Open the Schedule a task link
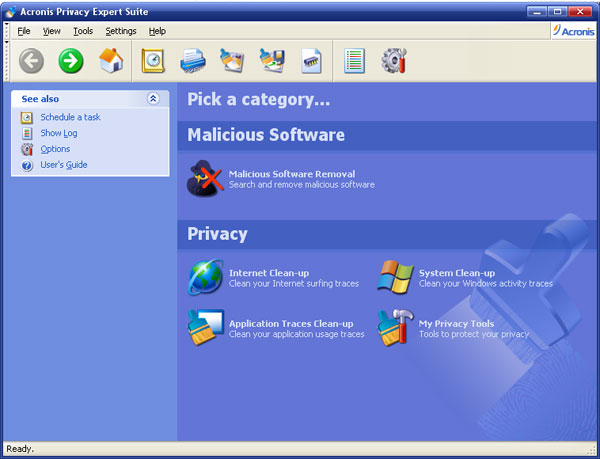Screen dimensions: 600x459 70,117
